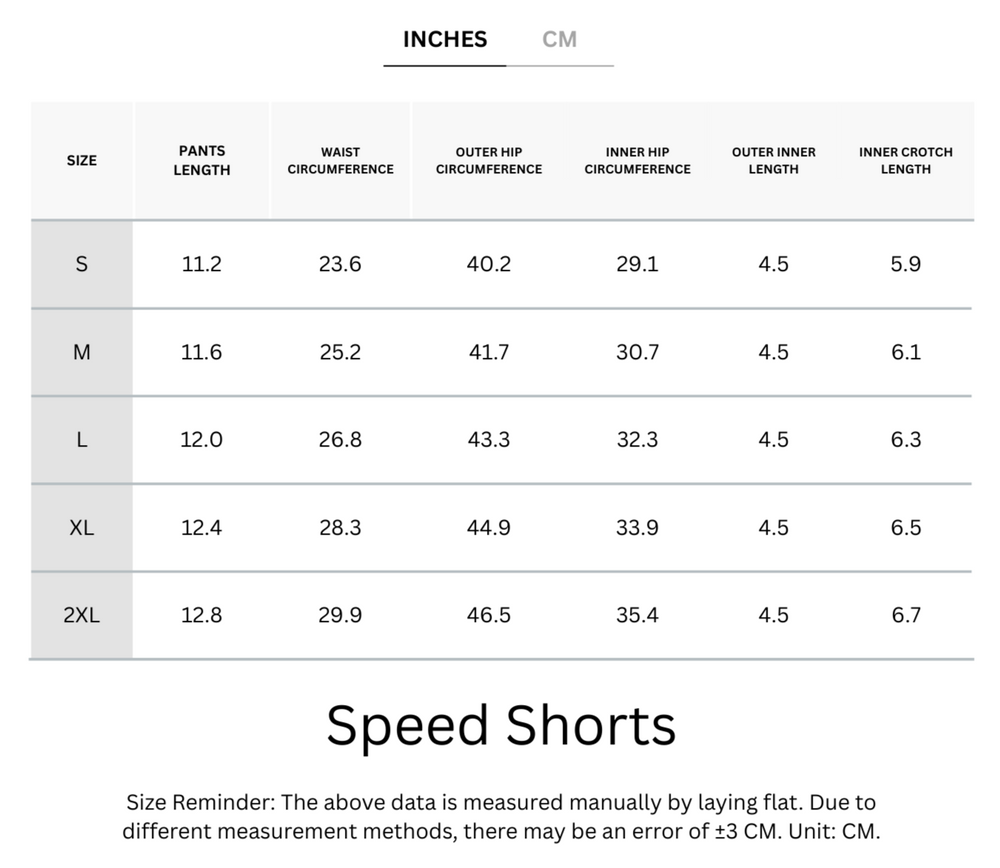The height and width of the screenshot is (868, 1000).
Task: Click the Speed Shorts title
Action: click(x=501, y=725)
